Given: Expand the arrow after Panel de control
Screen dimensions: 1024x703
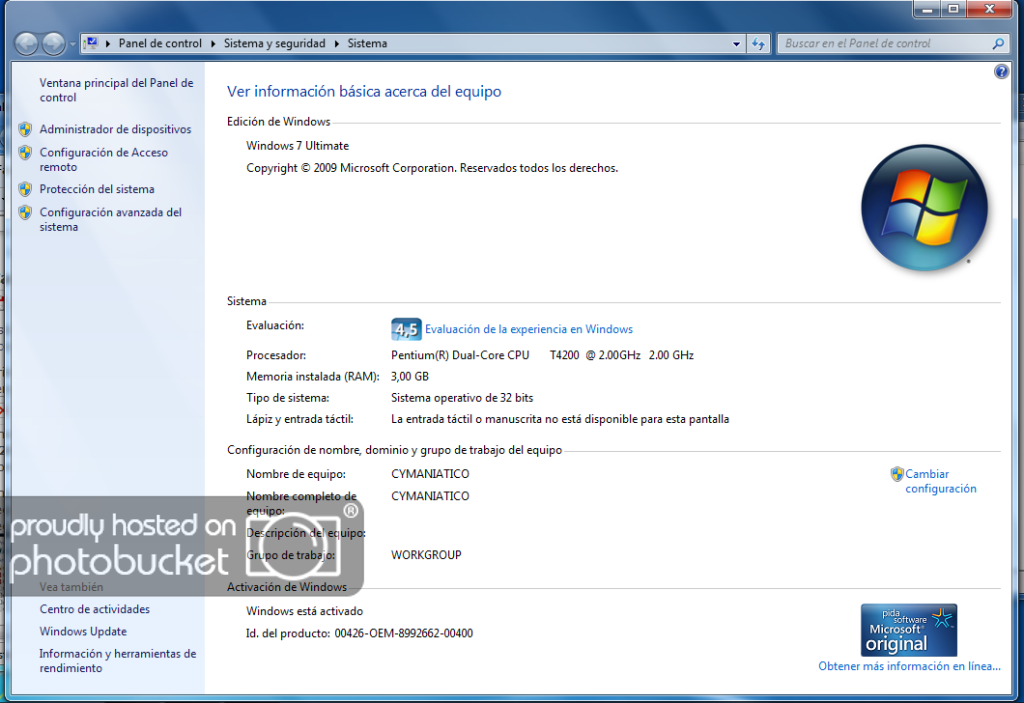Looking at the screenshot, I should 213,44.
